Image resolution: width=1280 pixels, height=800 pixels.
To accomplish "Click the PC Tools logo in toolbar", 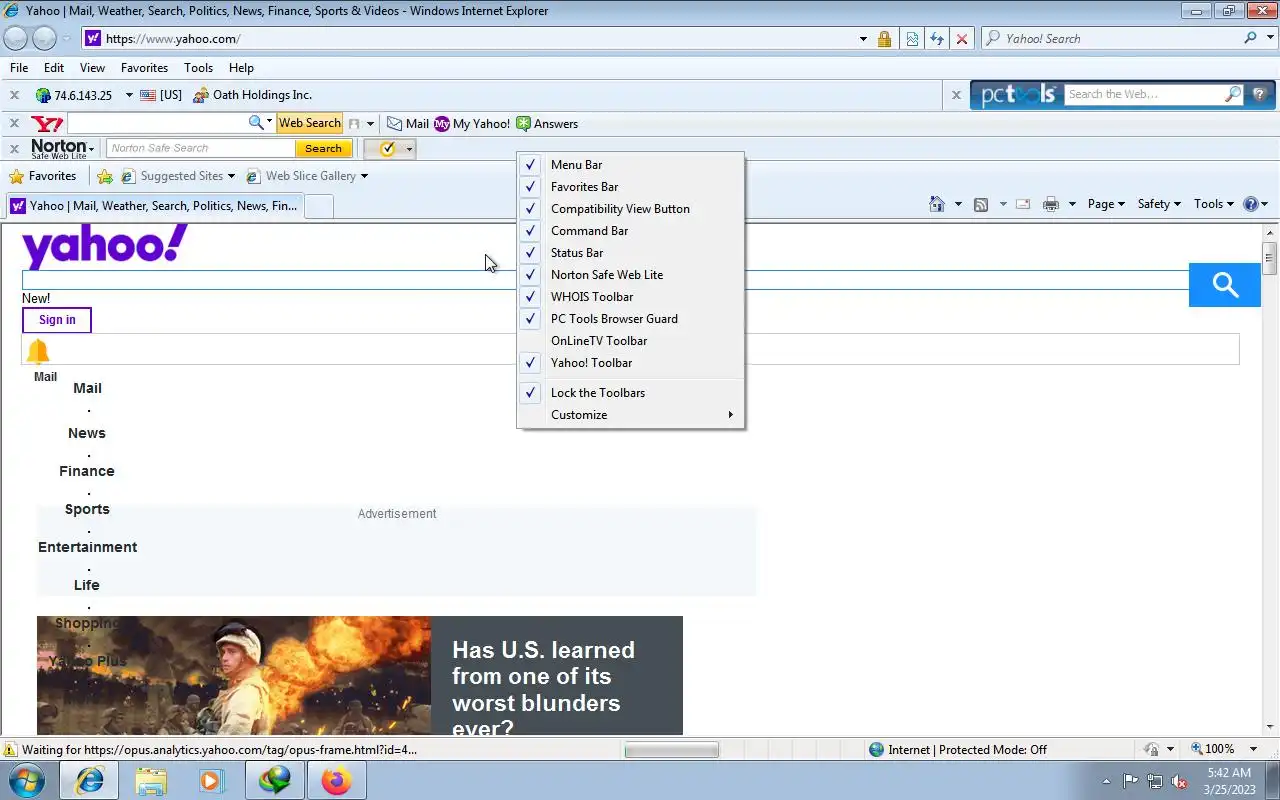I will (x=1018, y=95).
